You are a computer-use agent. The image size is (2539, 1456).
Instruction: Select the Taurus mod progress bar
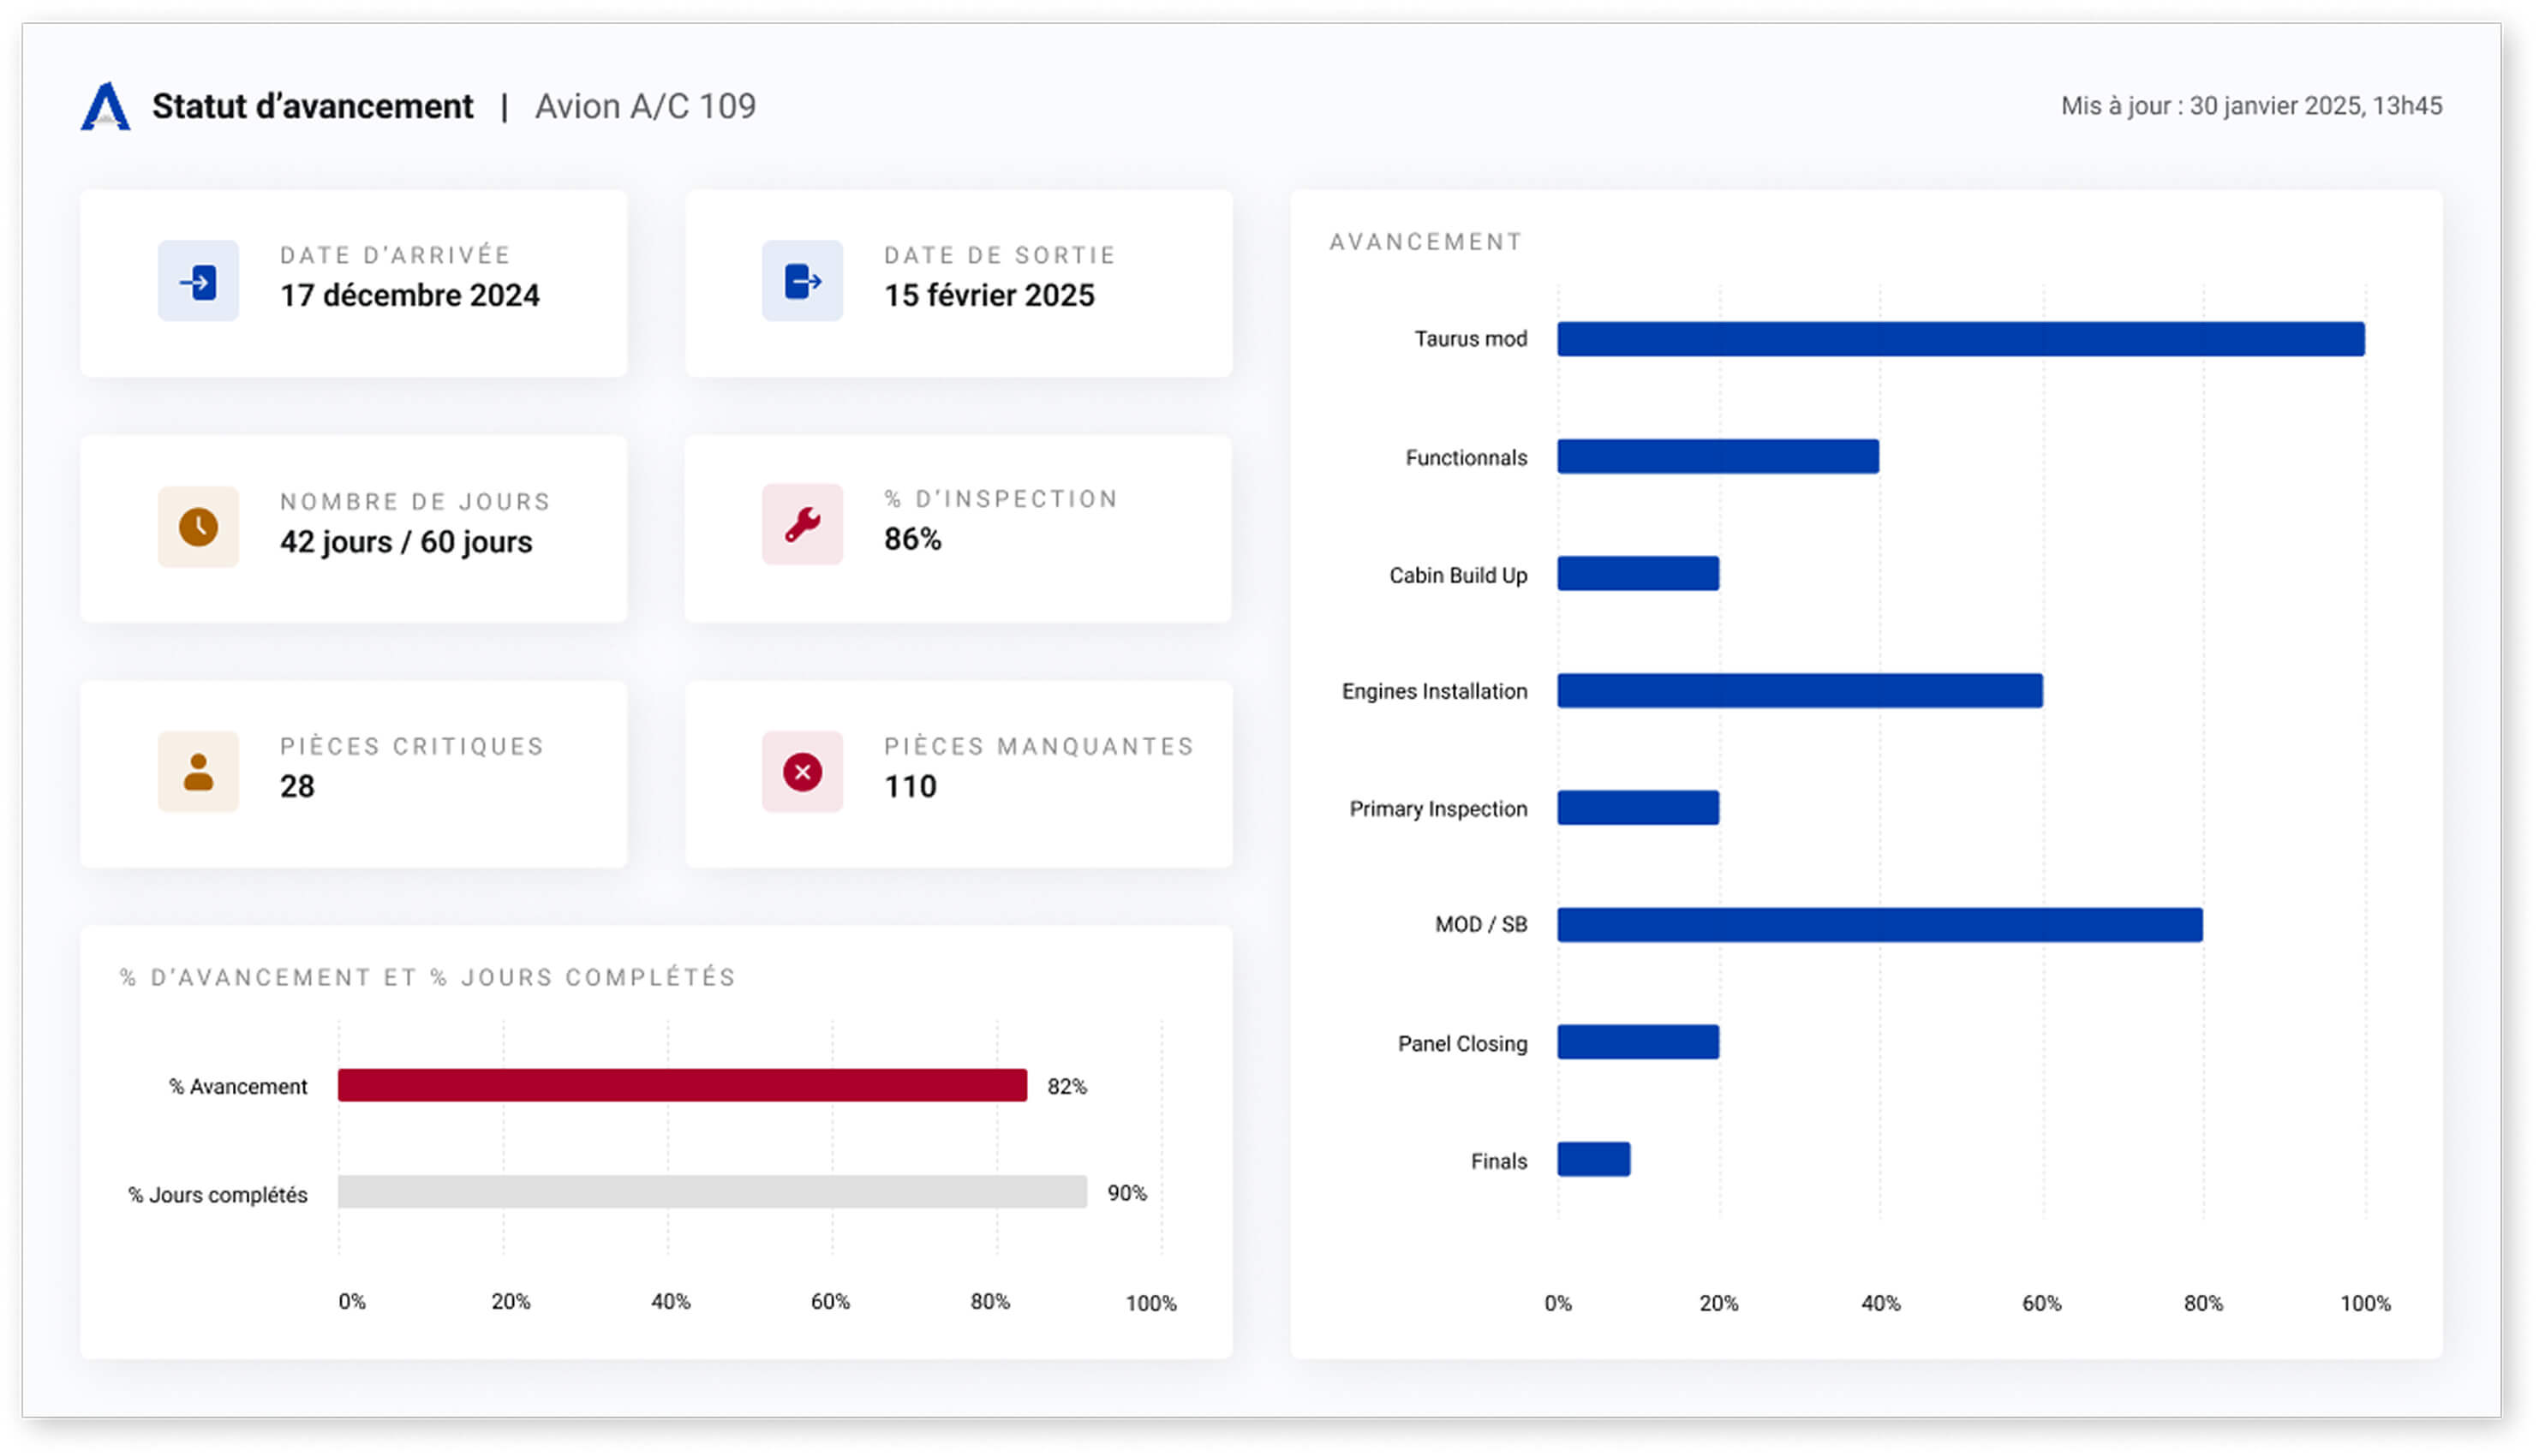pos(1961,339)
